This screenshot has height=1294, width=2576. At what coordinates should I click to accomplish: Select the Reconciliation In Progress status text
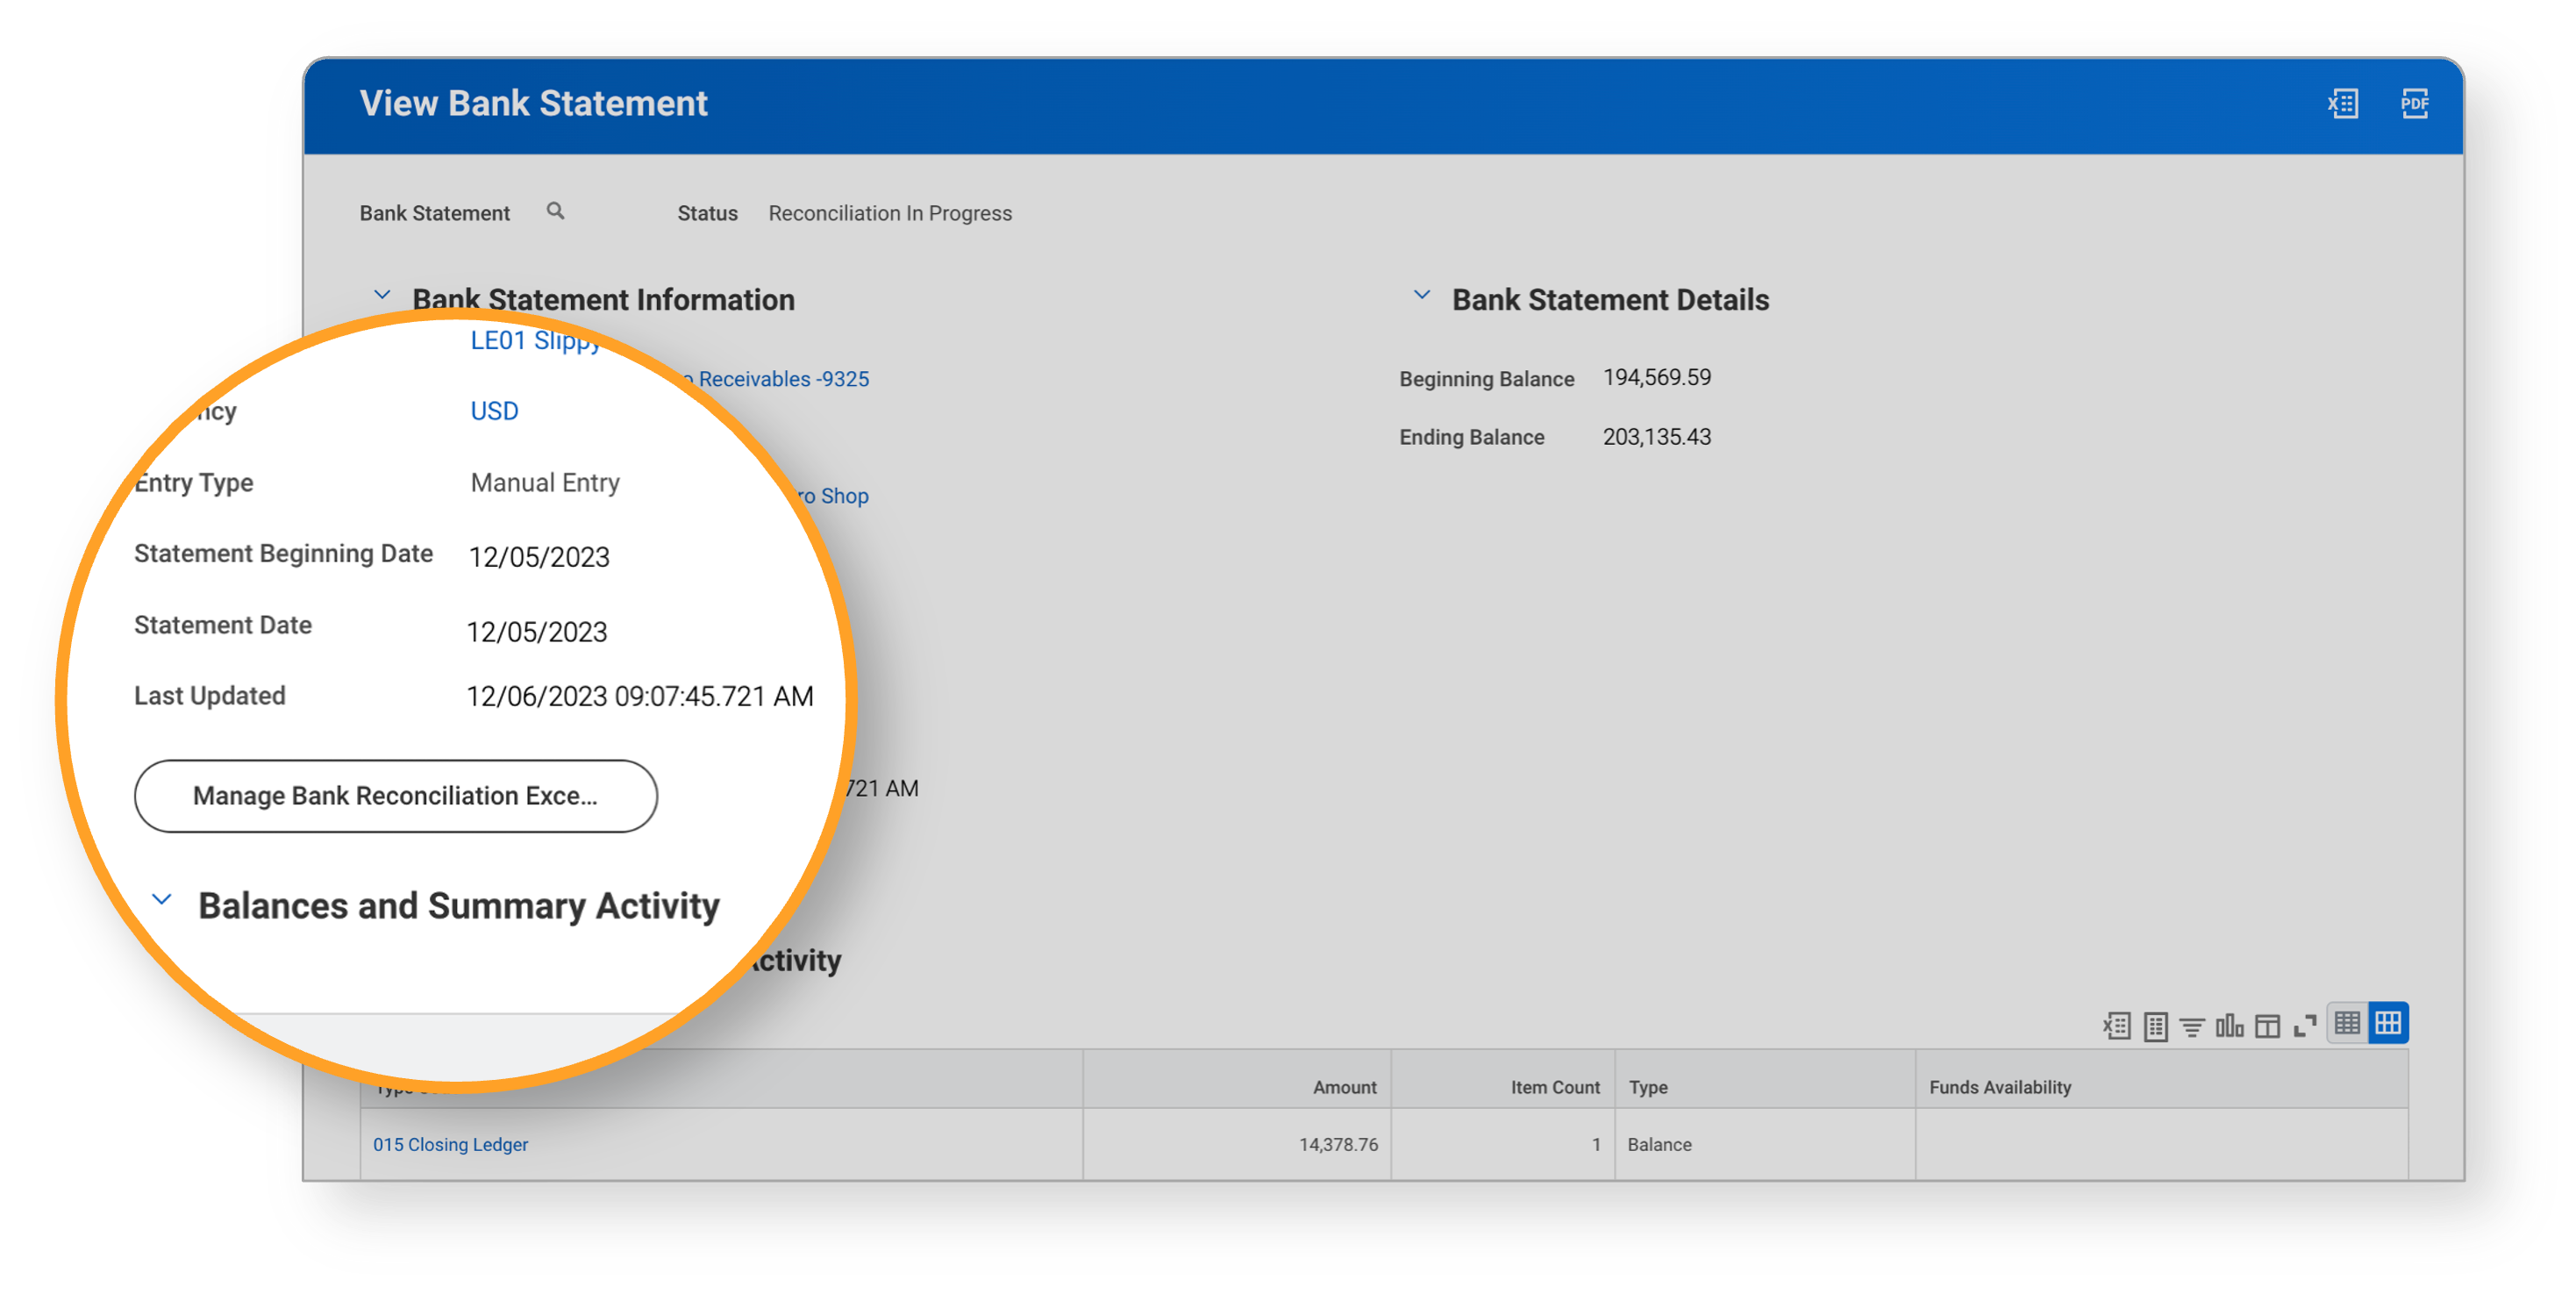pyautogui.click(x=890, y=213)
